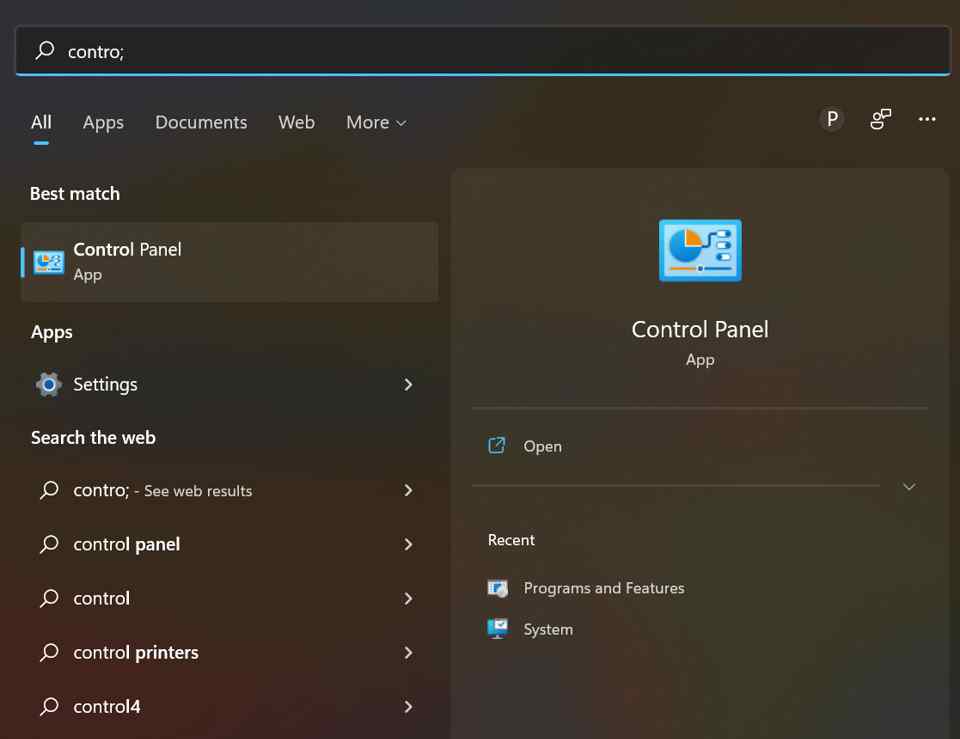Open the Control Panel best match result
Image resolution: width=960 pixels, height=739 pixels.
coord(230,261)
